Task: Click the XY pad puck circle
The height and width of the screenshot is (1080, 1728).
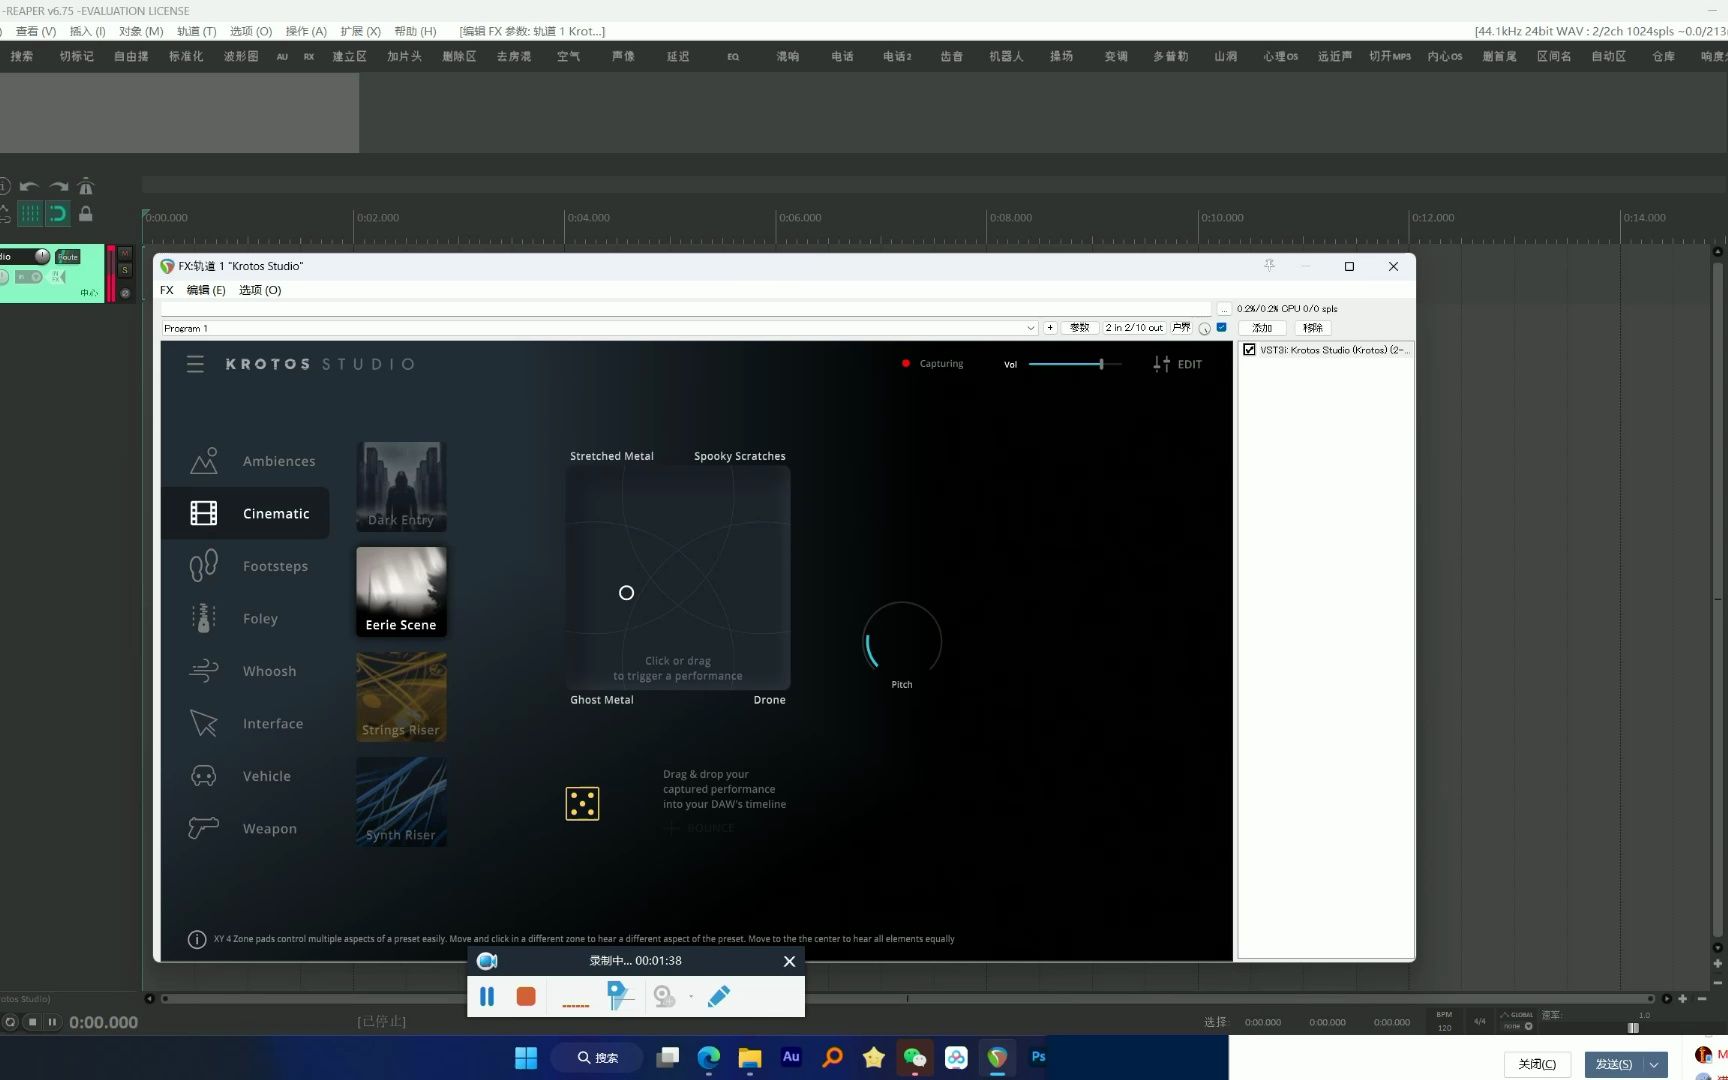Action: [x=626, y=593]
